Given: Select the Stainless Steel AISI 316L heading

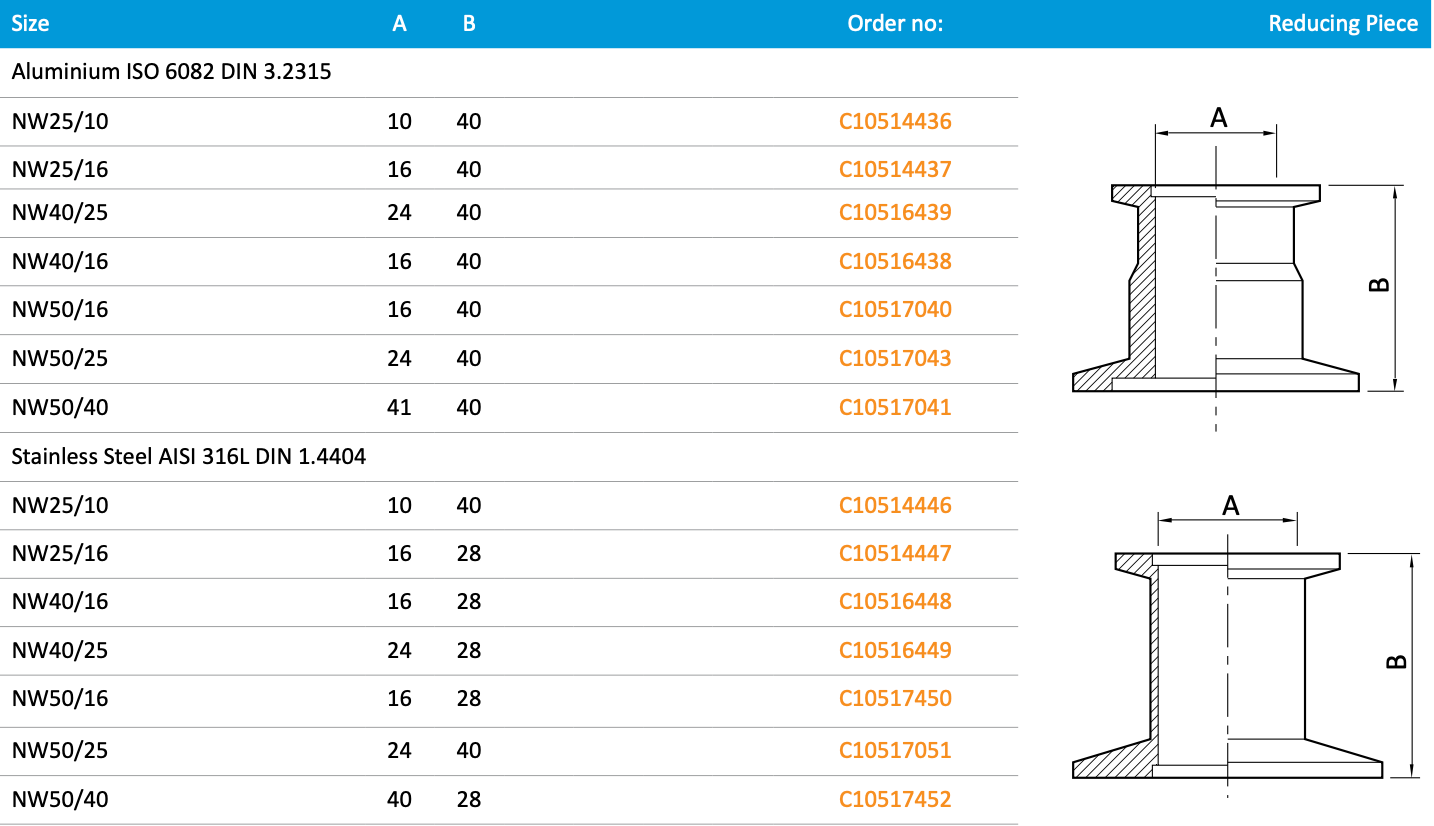Looking at the screenshot, I should 189,458.
